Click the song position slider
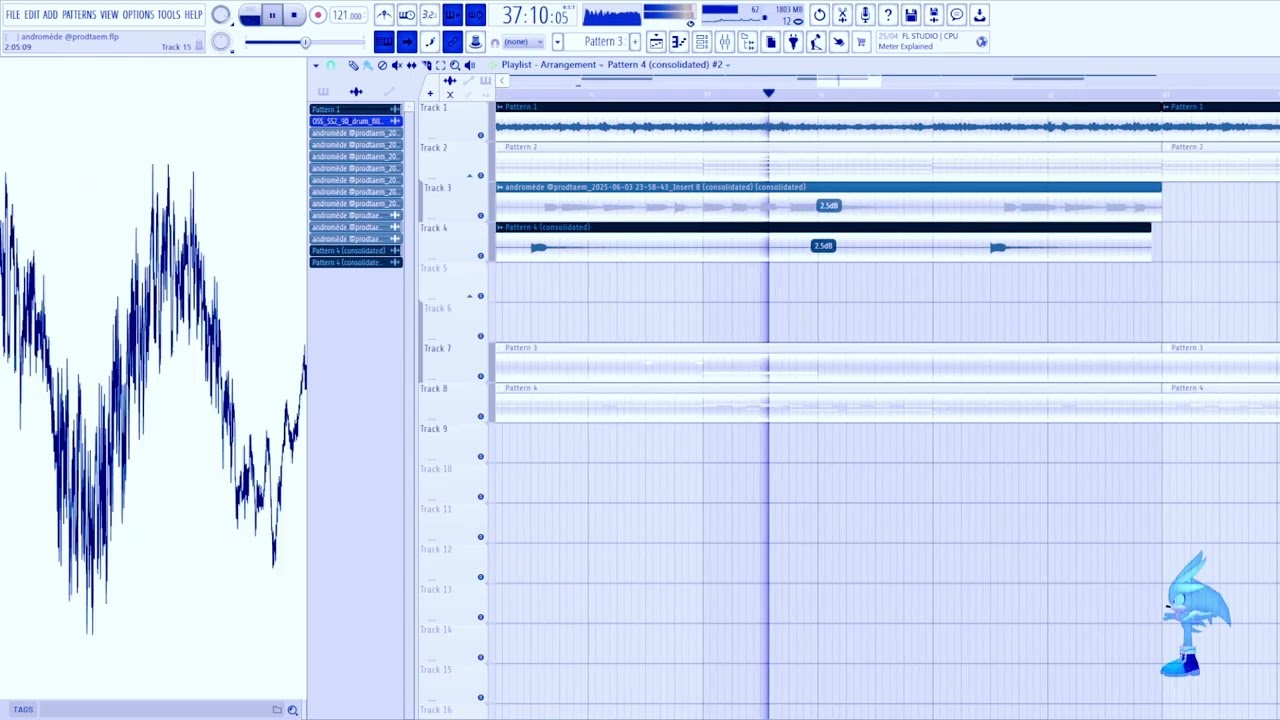 [x=305, y=42]
